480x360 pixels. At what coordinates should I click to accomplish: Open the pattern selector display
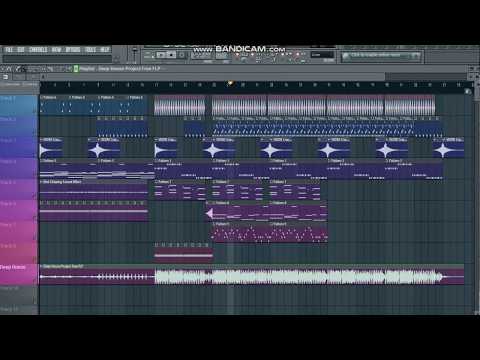pyautogui.click(x=322, y=54)
